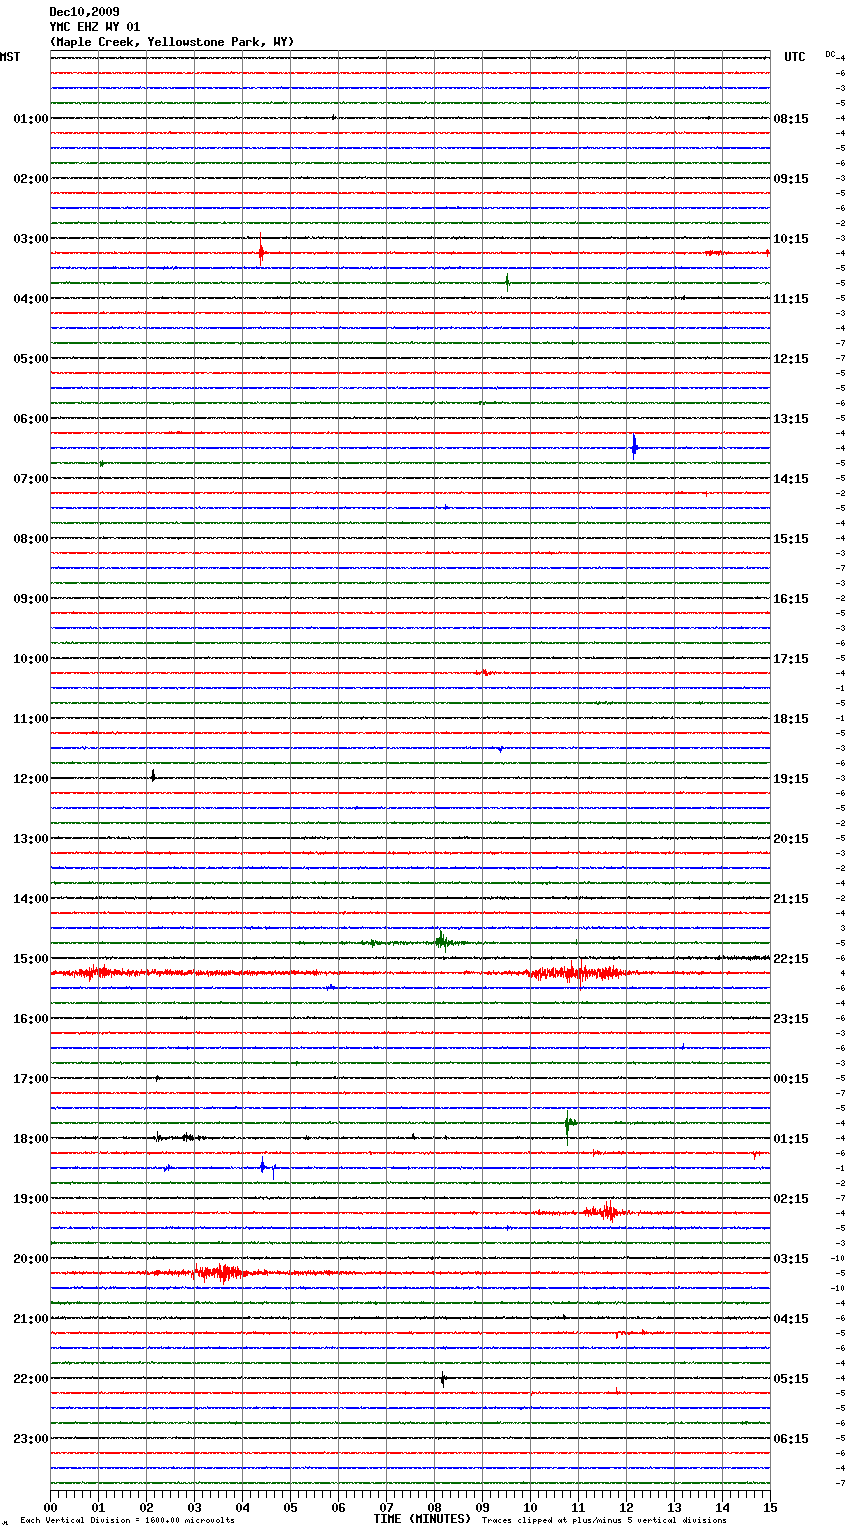Click the date label 'Dec10,2009'
Screen dimensions: 850x1534
pos(84,12)
